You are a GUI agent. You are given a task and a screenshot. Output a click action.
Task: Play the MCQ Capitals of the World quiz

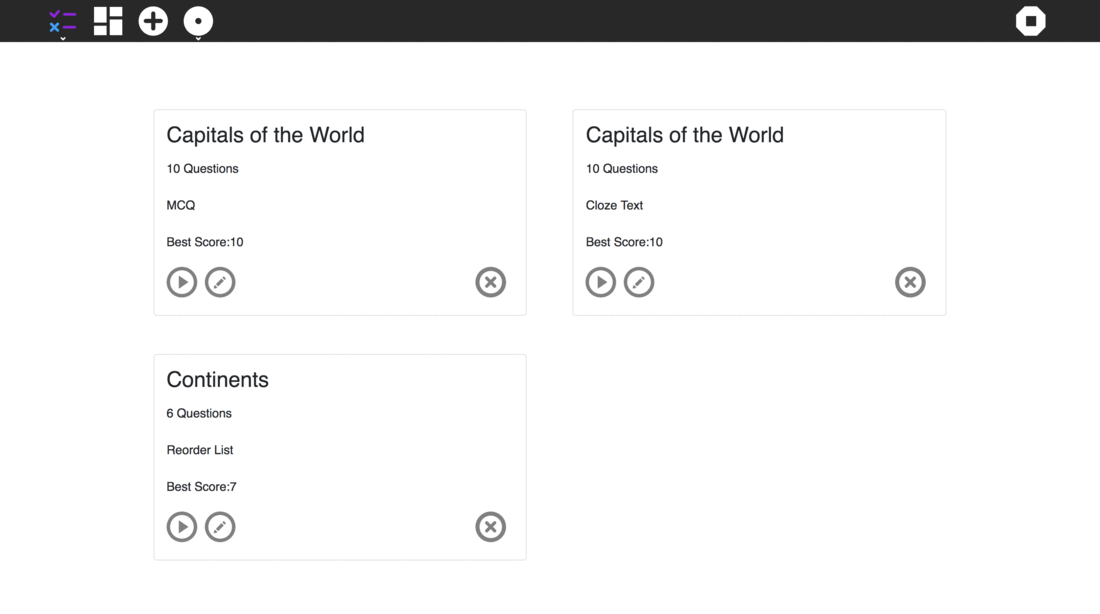[182, 282]
